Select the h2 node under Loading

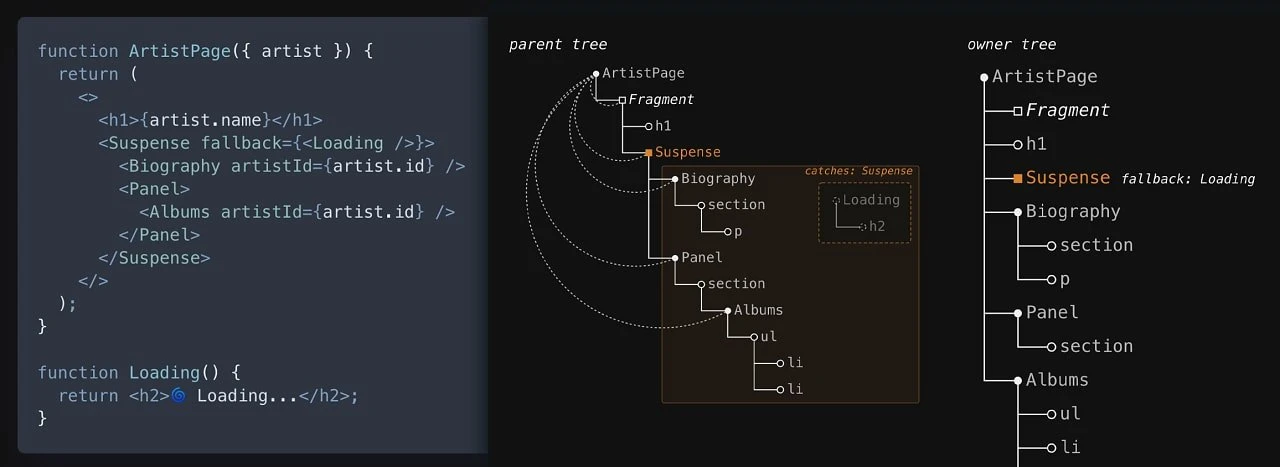(877, 226)
